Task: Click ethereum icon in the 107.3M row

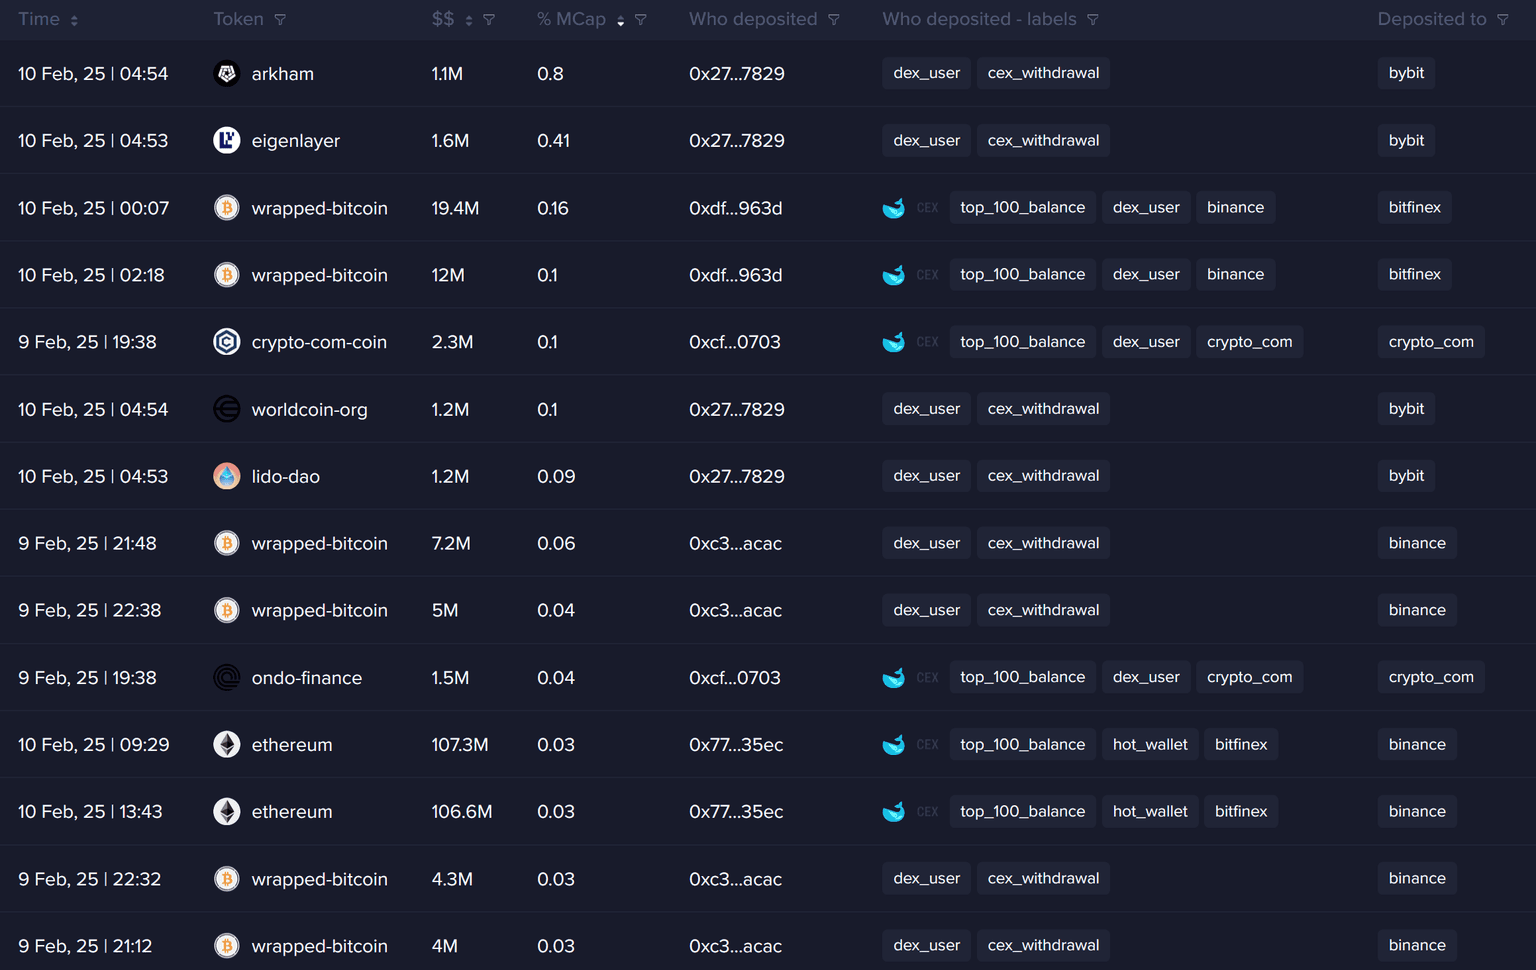Action: tap(227, 745)
